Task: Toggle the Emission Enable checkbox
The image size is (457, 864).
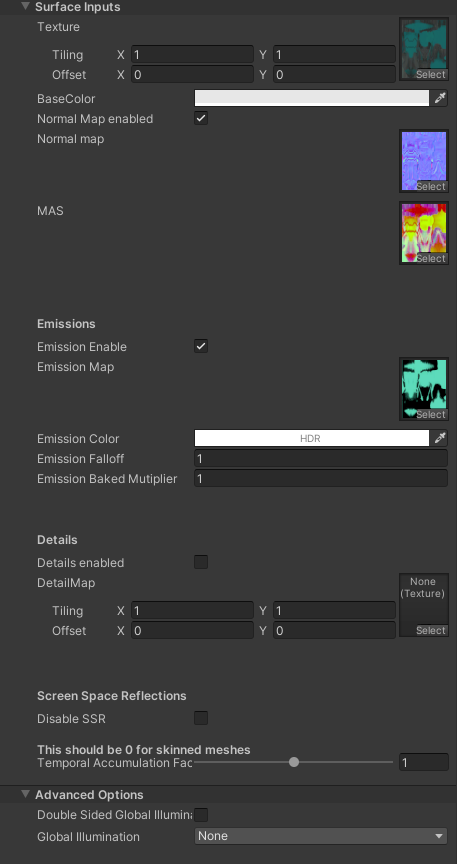Action: pos(201,347)
